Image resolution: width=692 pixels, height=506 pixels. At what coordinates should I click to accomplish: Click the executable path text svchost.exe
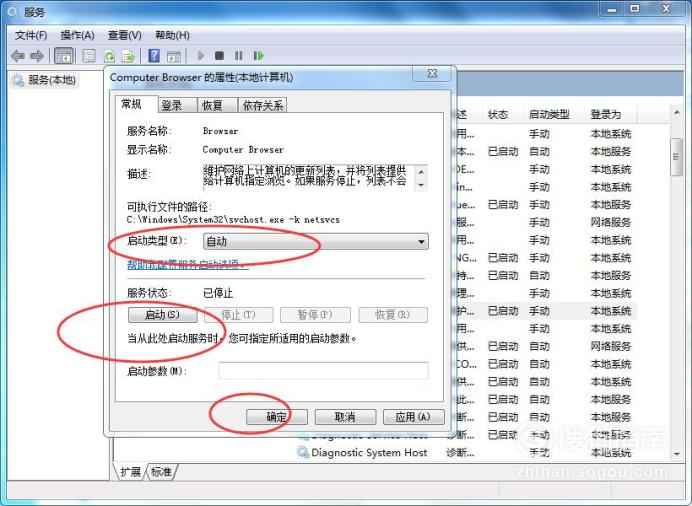pyautogui.click(x=256, y=220)
